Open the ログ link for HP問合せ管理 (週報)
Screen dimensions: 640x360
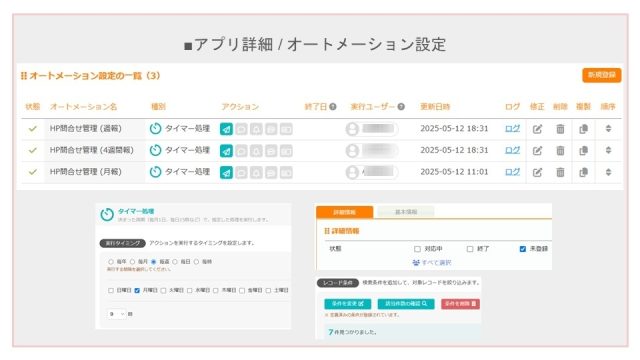512,129
